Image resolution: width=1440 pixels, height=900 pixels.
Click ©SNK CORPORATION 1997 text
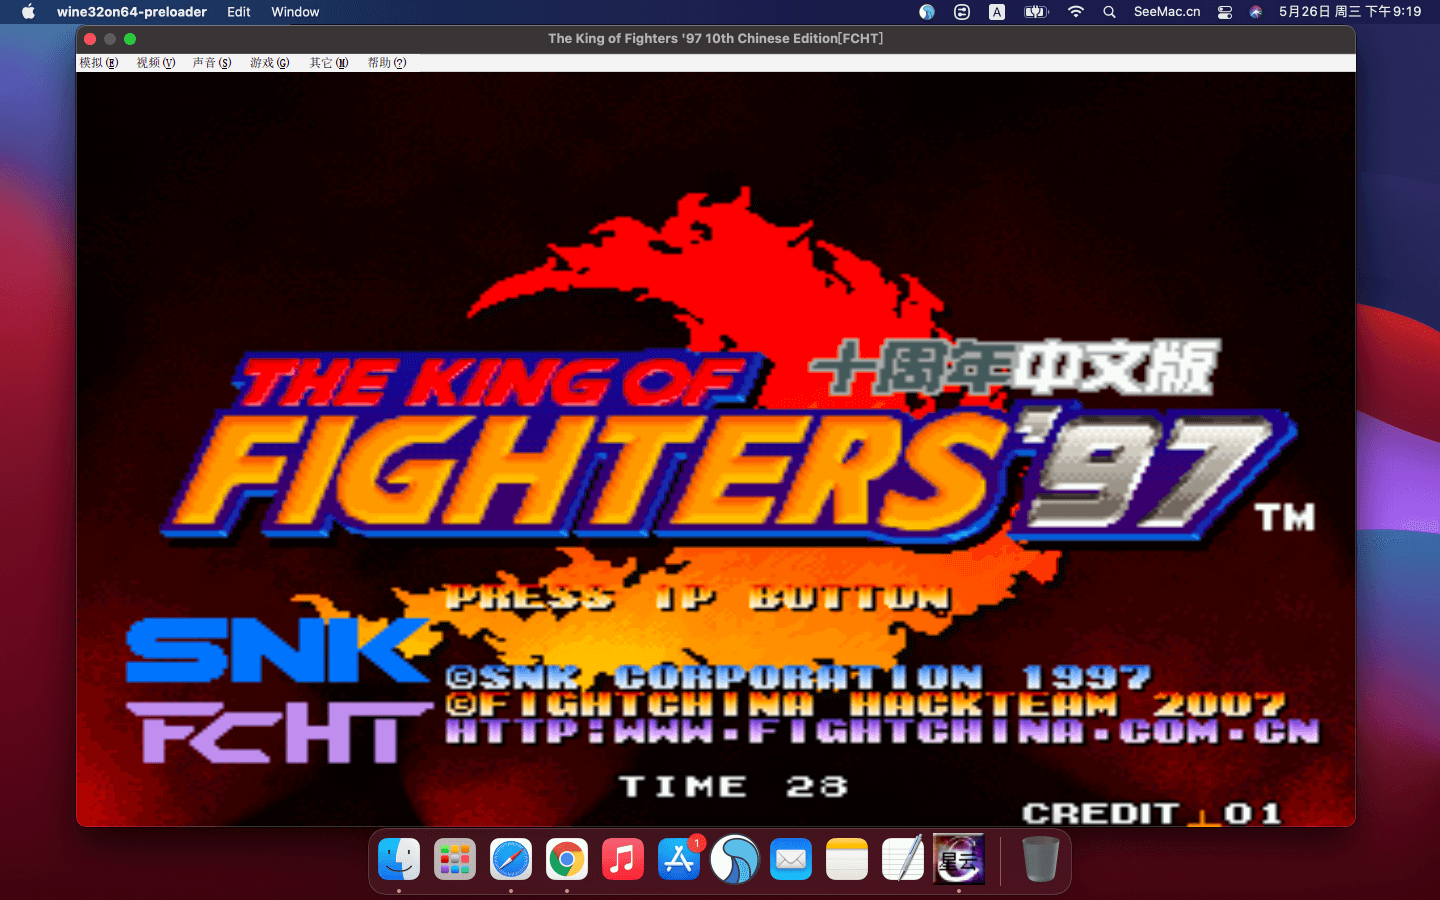(x=798, y=678)
